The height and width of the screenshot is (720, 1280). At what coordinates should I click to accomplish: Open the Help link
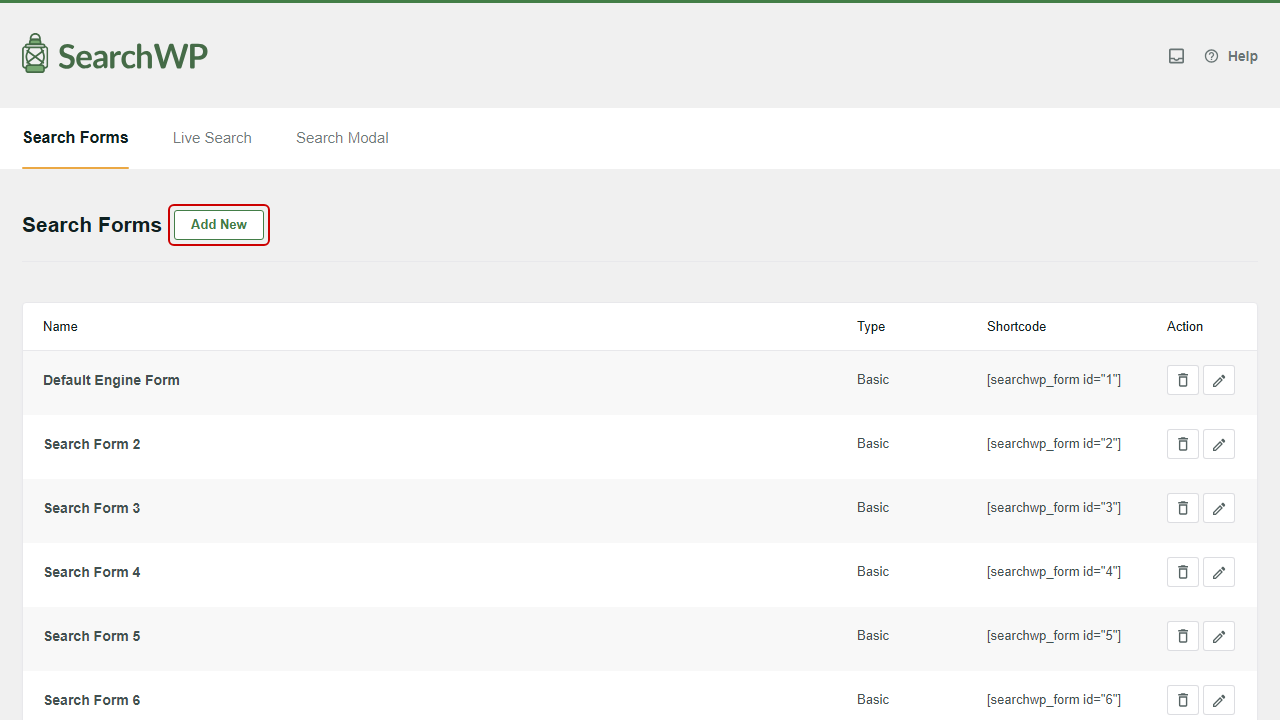point(1231,56)
